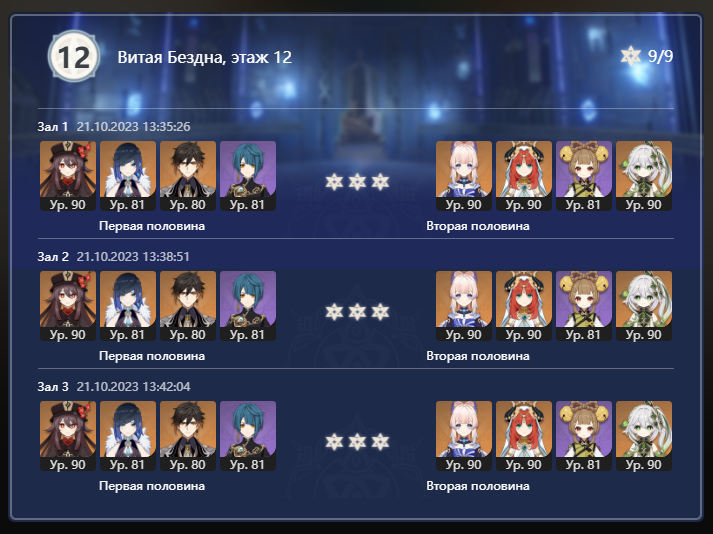Select Kokomi portrait in Зал 1 second half
This screenshot has width=713, height=534.
[x=464, y=176]
